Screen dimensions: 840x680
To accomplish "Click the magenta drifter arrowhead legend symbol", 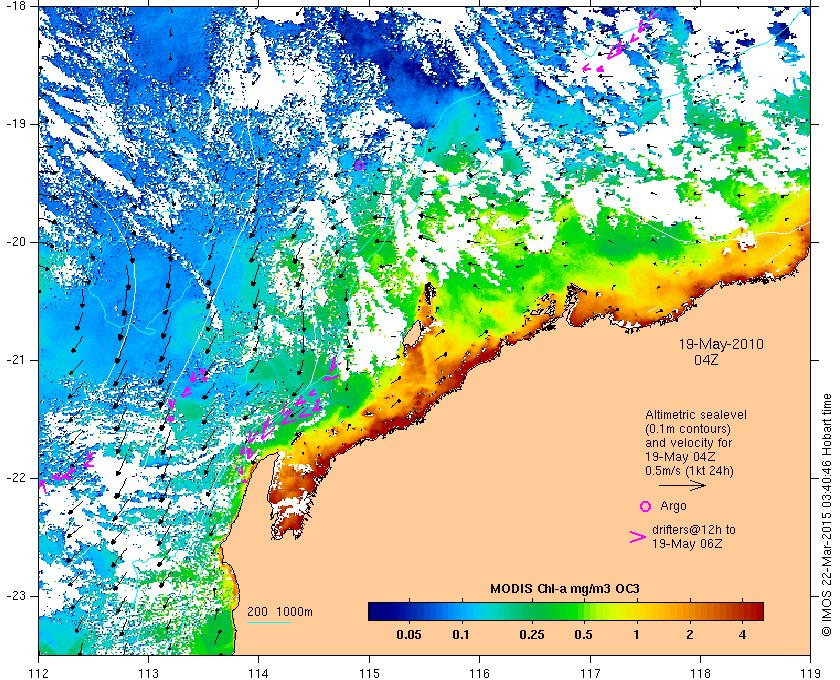I will click(638, 537).
